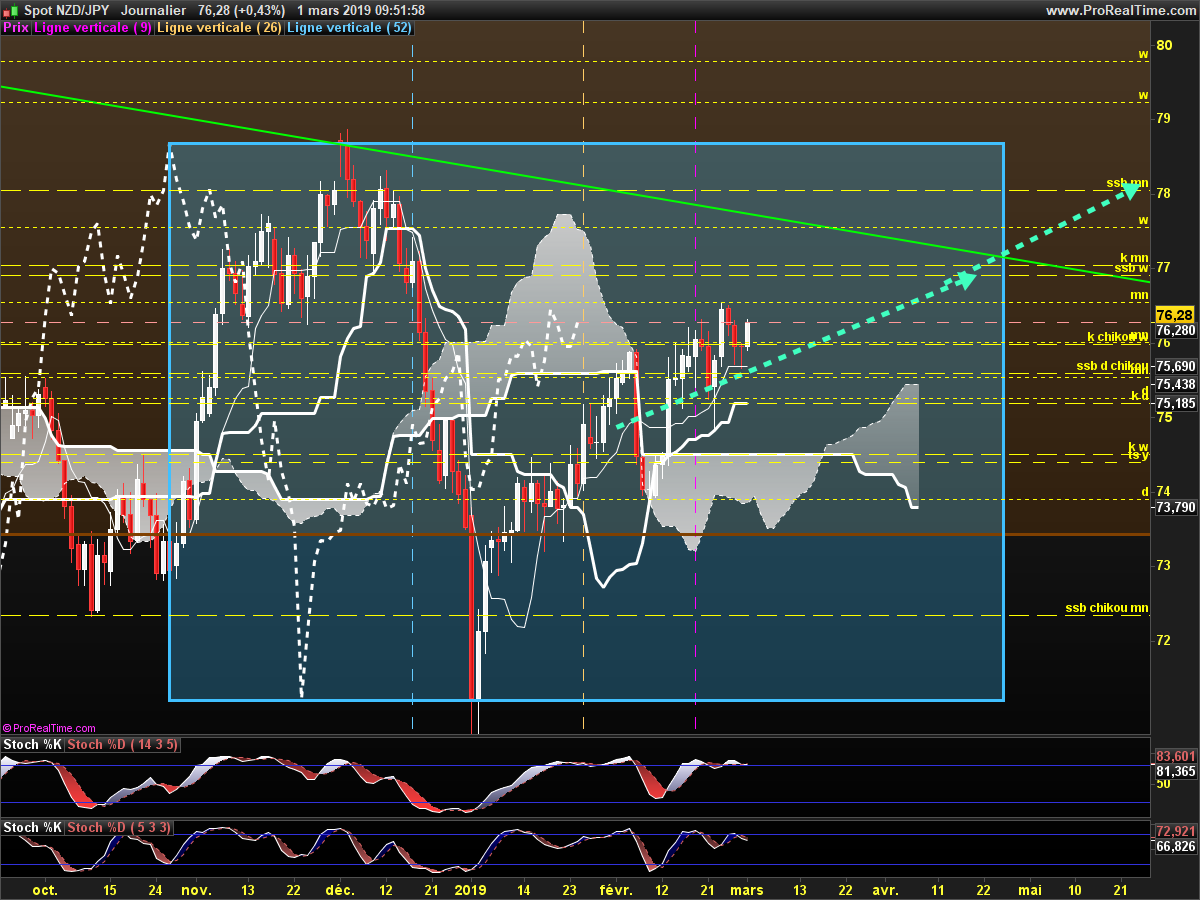Click the 'oct.' month marker on time axis
This screenshot has height=900, width=1200.
(46, 888)
